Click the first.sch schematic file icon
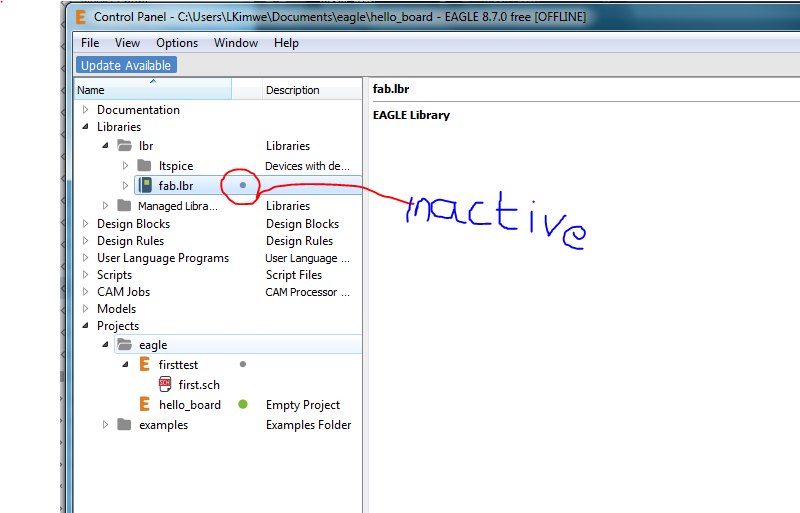This screenshot has width=800, height=513. [165, 384]
